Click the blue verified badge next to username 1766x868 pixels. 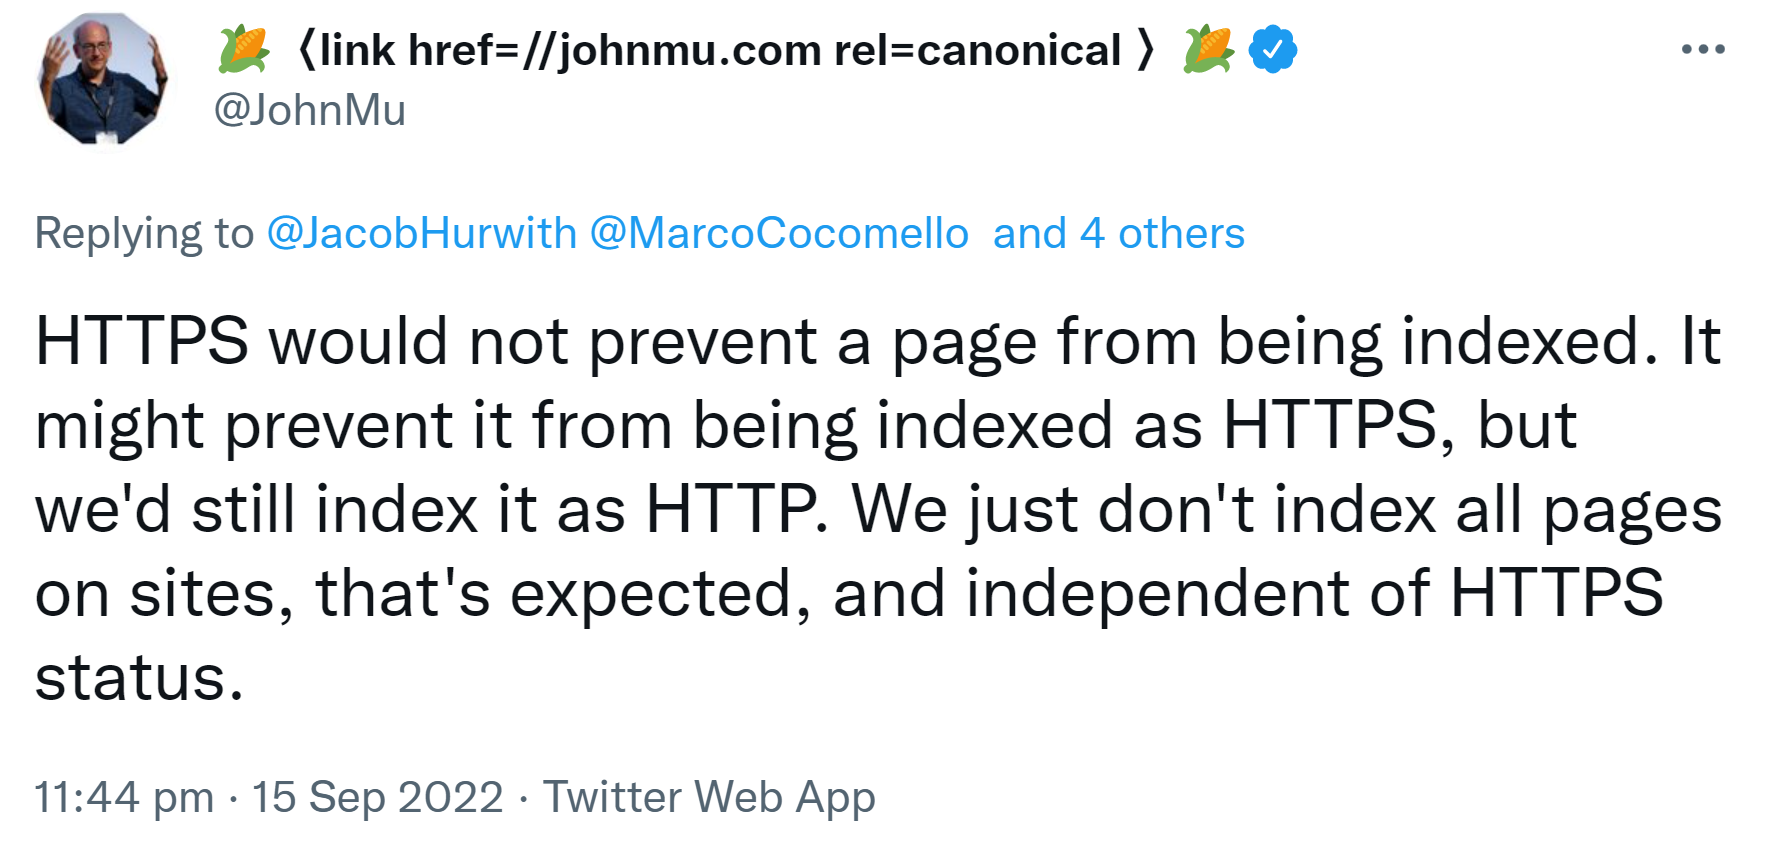pos(1271,48)
